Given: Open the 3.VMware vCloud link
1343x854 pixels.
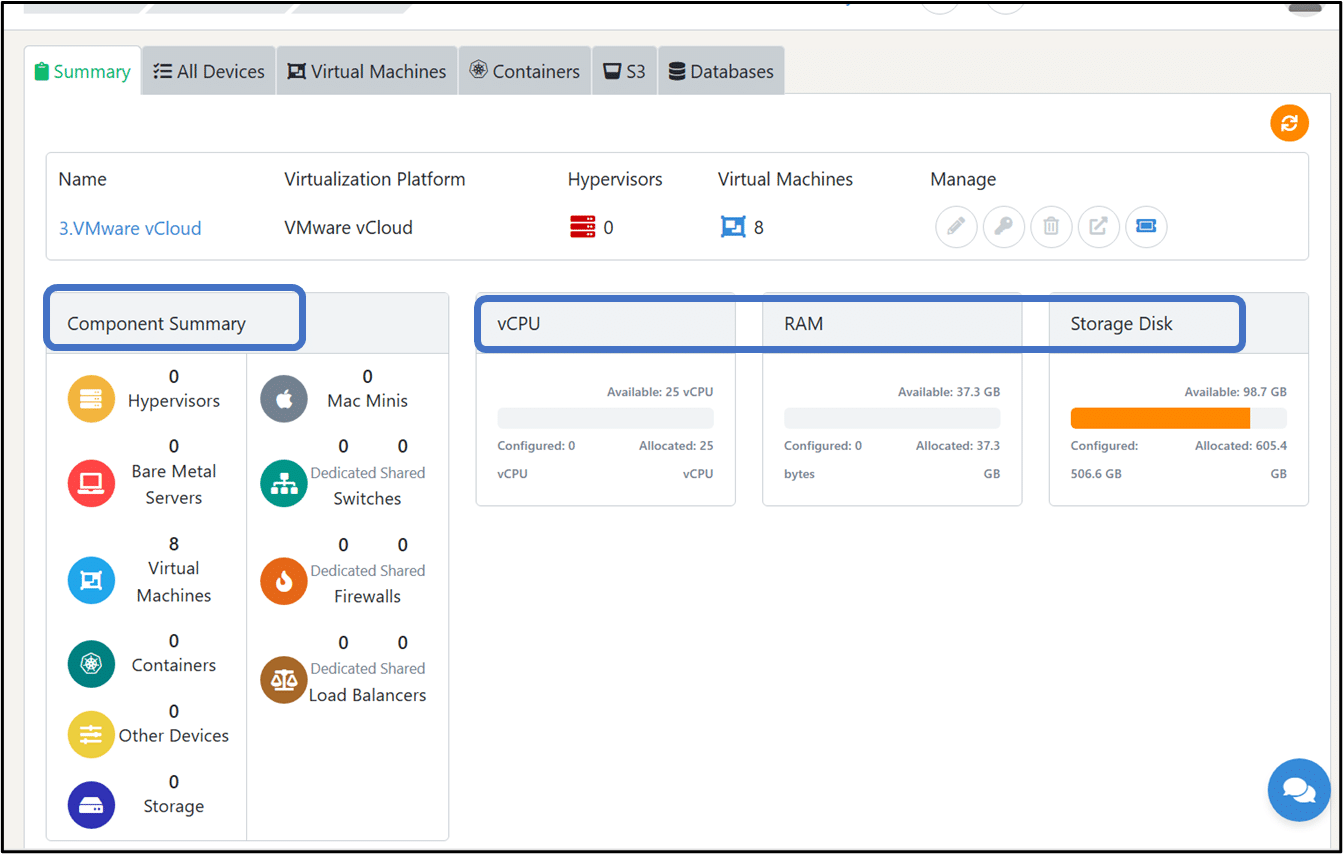Looking at the screenshot, I should (130, 228).
